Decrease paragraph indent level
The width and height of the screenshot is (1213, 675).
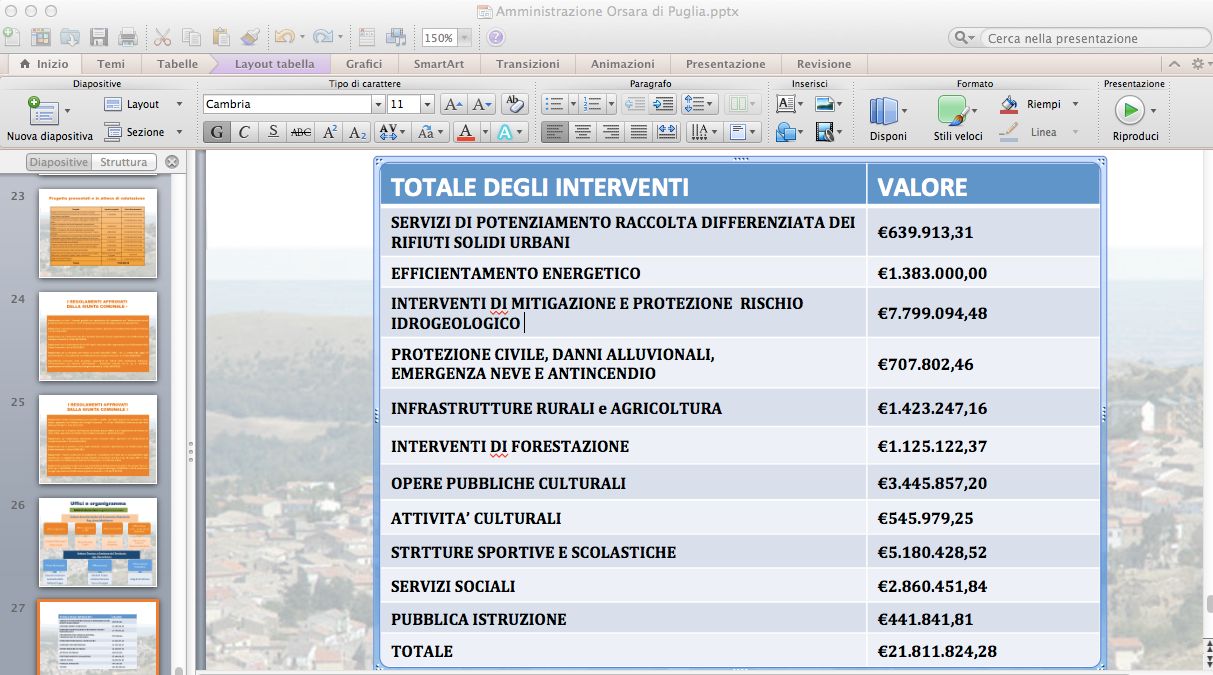click(634, 104)
